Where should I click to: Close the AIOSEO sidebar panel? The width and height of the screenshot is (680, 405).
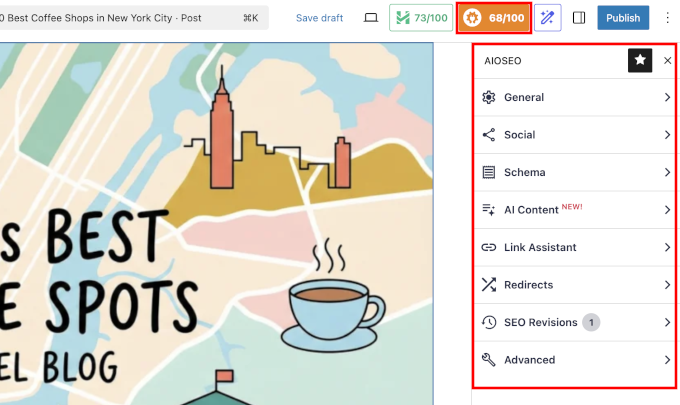tap(667, 60)
